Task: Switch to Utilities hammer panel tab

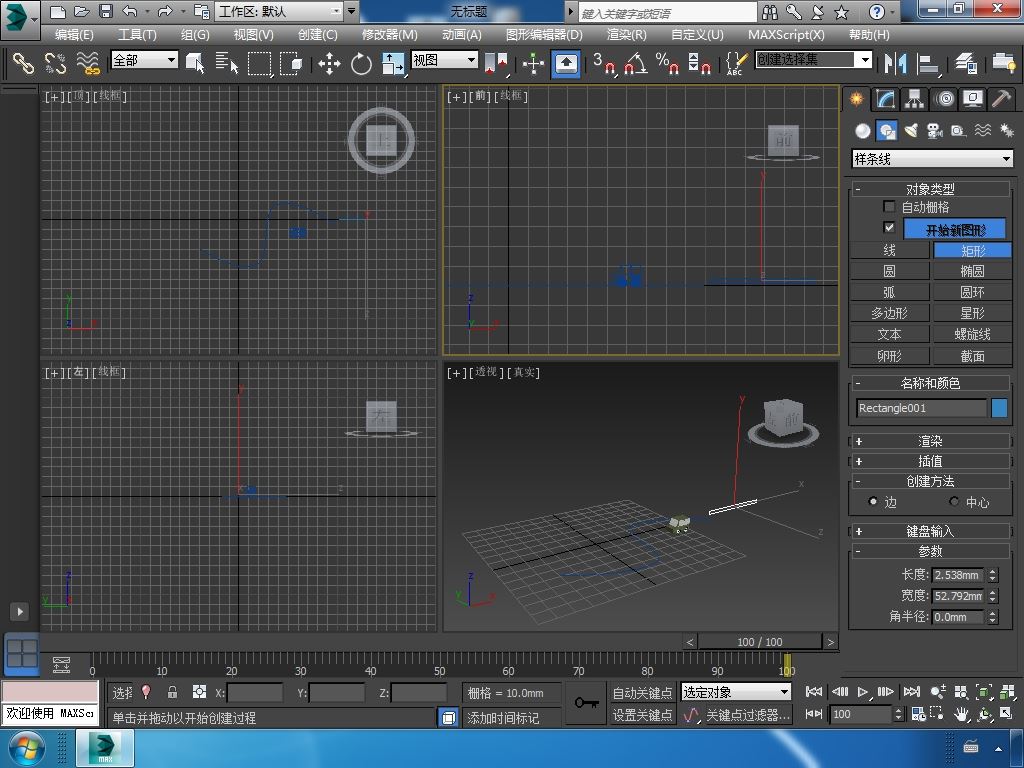Action: 1001,99
